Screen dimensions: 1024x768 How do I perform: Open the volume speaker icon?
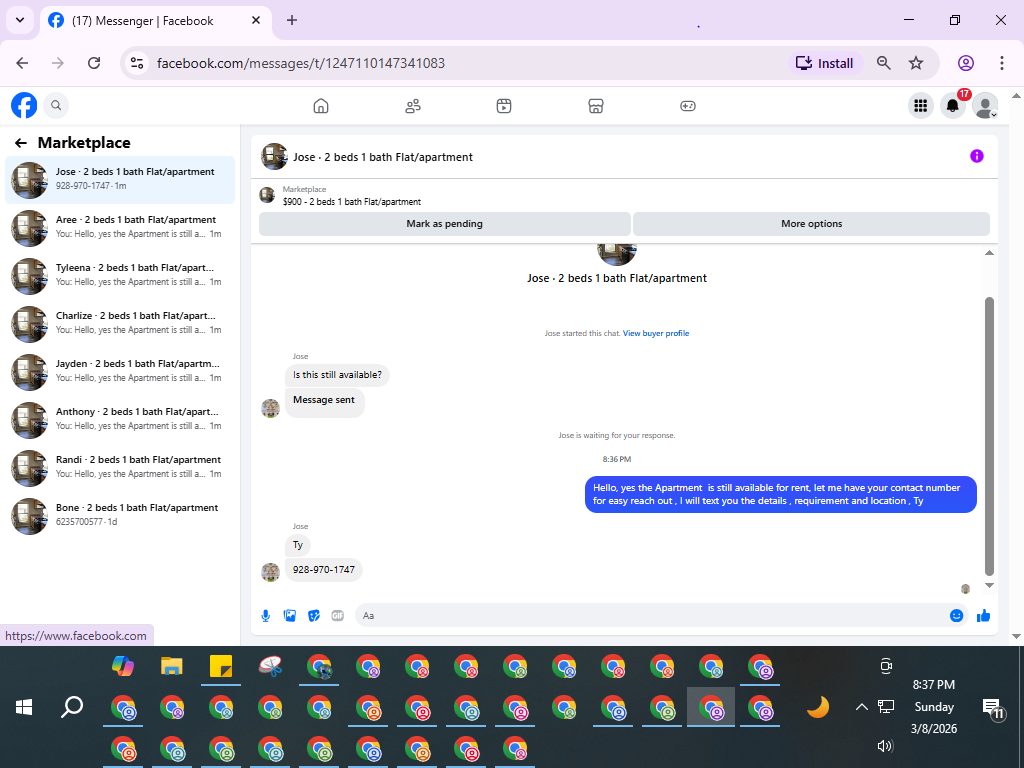point(885,746)
